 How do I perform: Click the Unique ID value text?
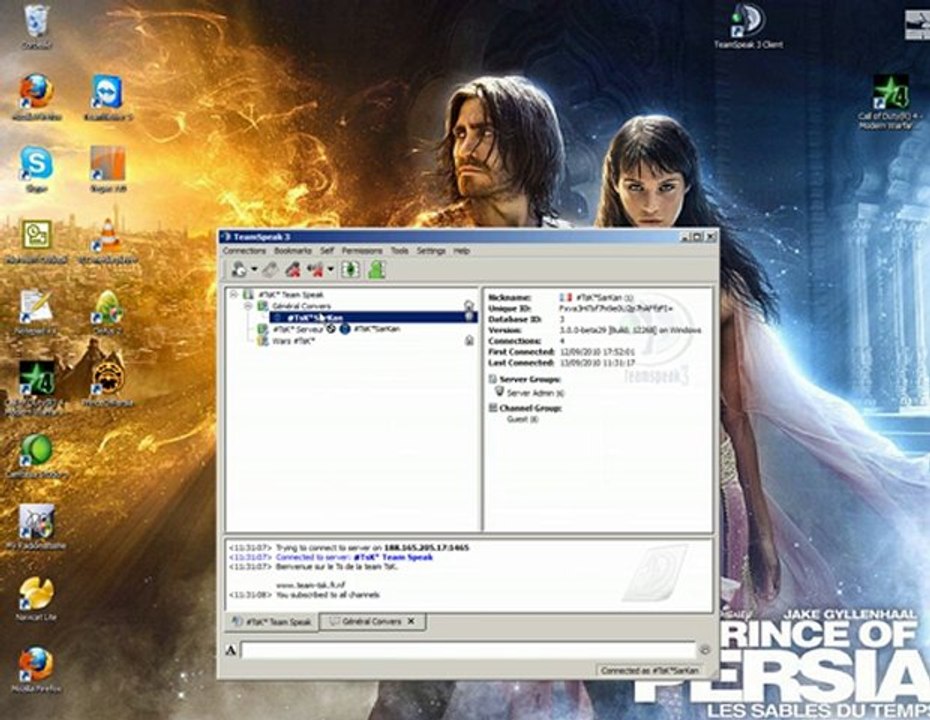(616, 308)
